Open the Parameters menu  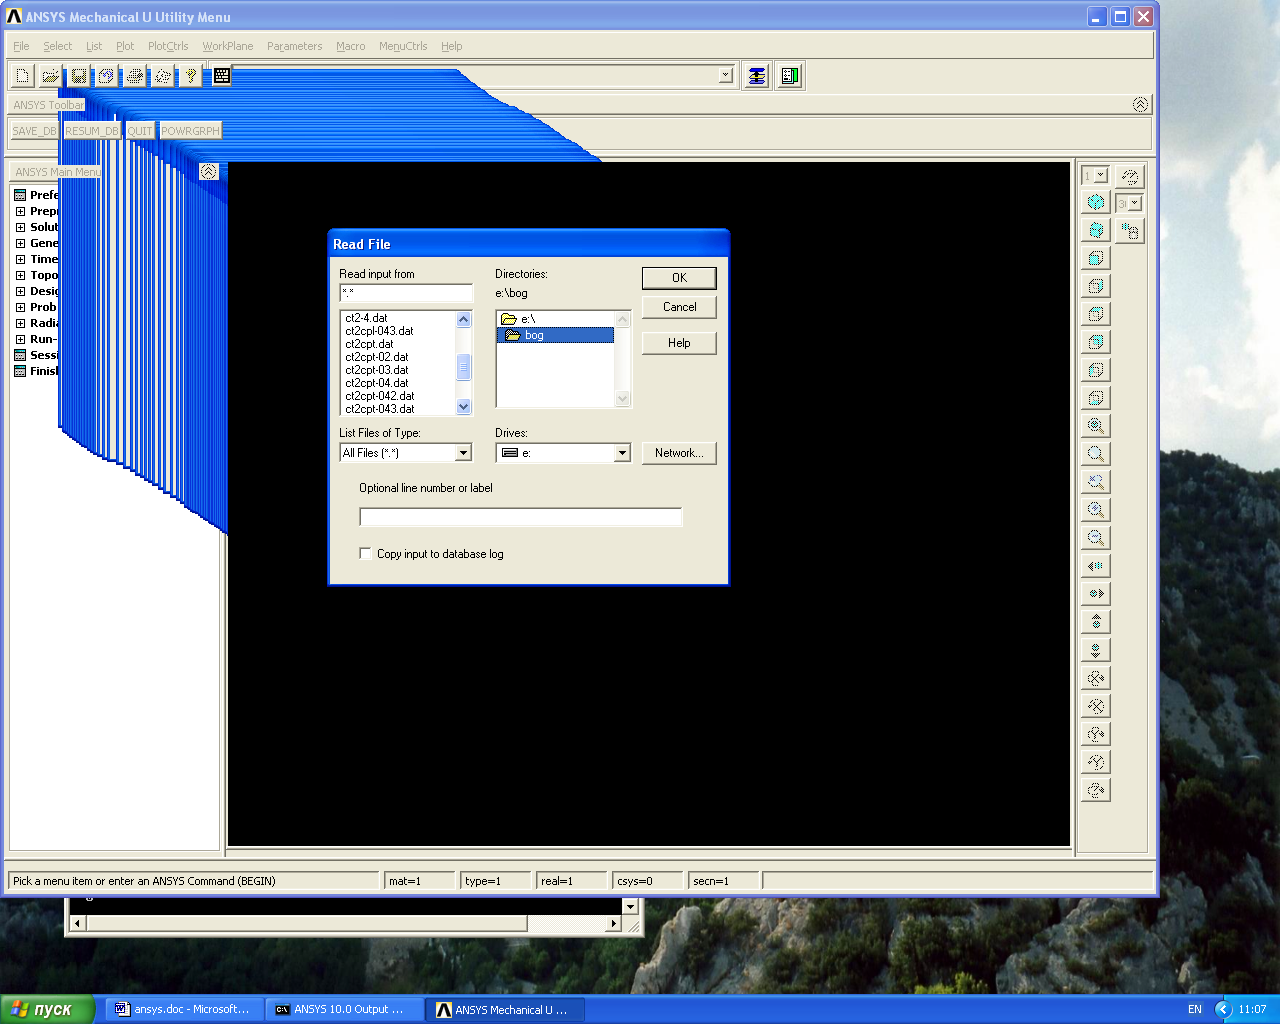click(x=295, y=46)
